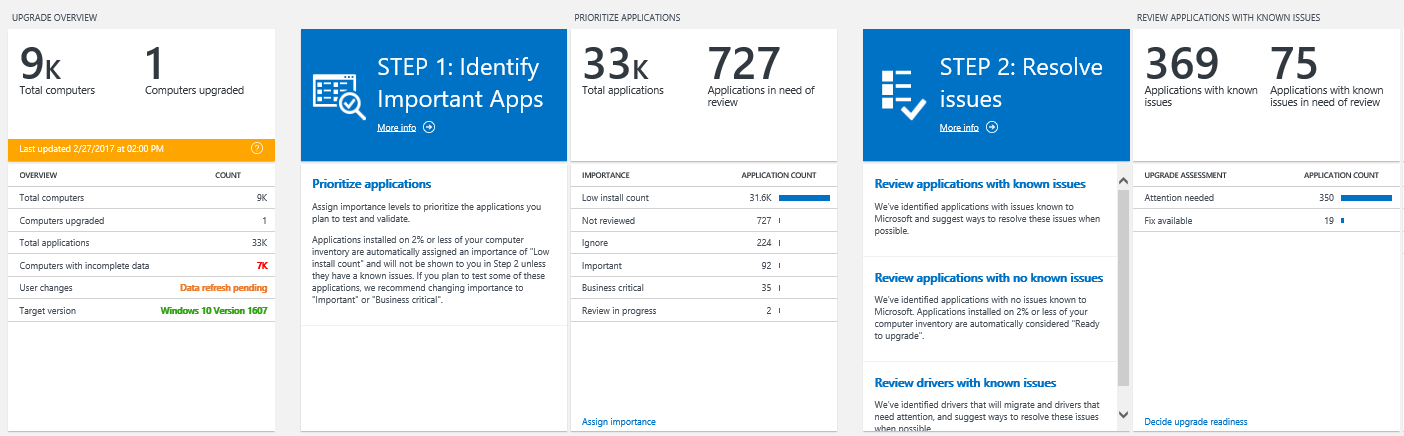Click the help question mark icon

click(x=257, y=148)
